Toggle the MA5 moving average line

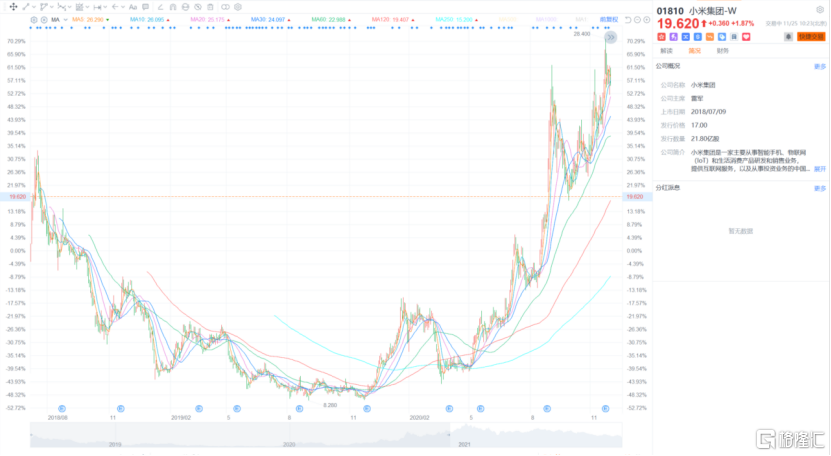(x=90, y=20)
